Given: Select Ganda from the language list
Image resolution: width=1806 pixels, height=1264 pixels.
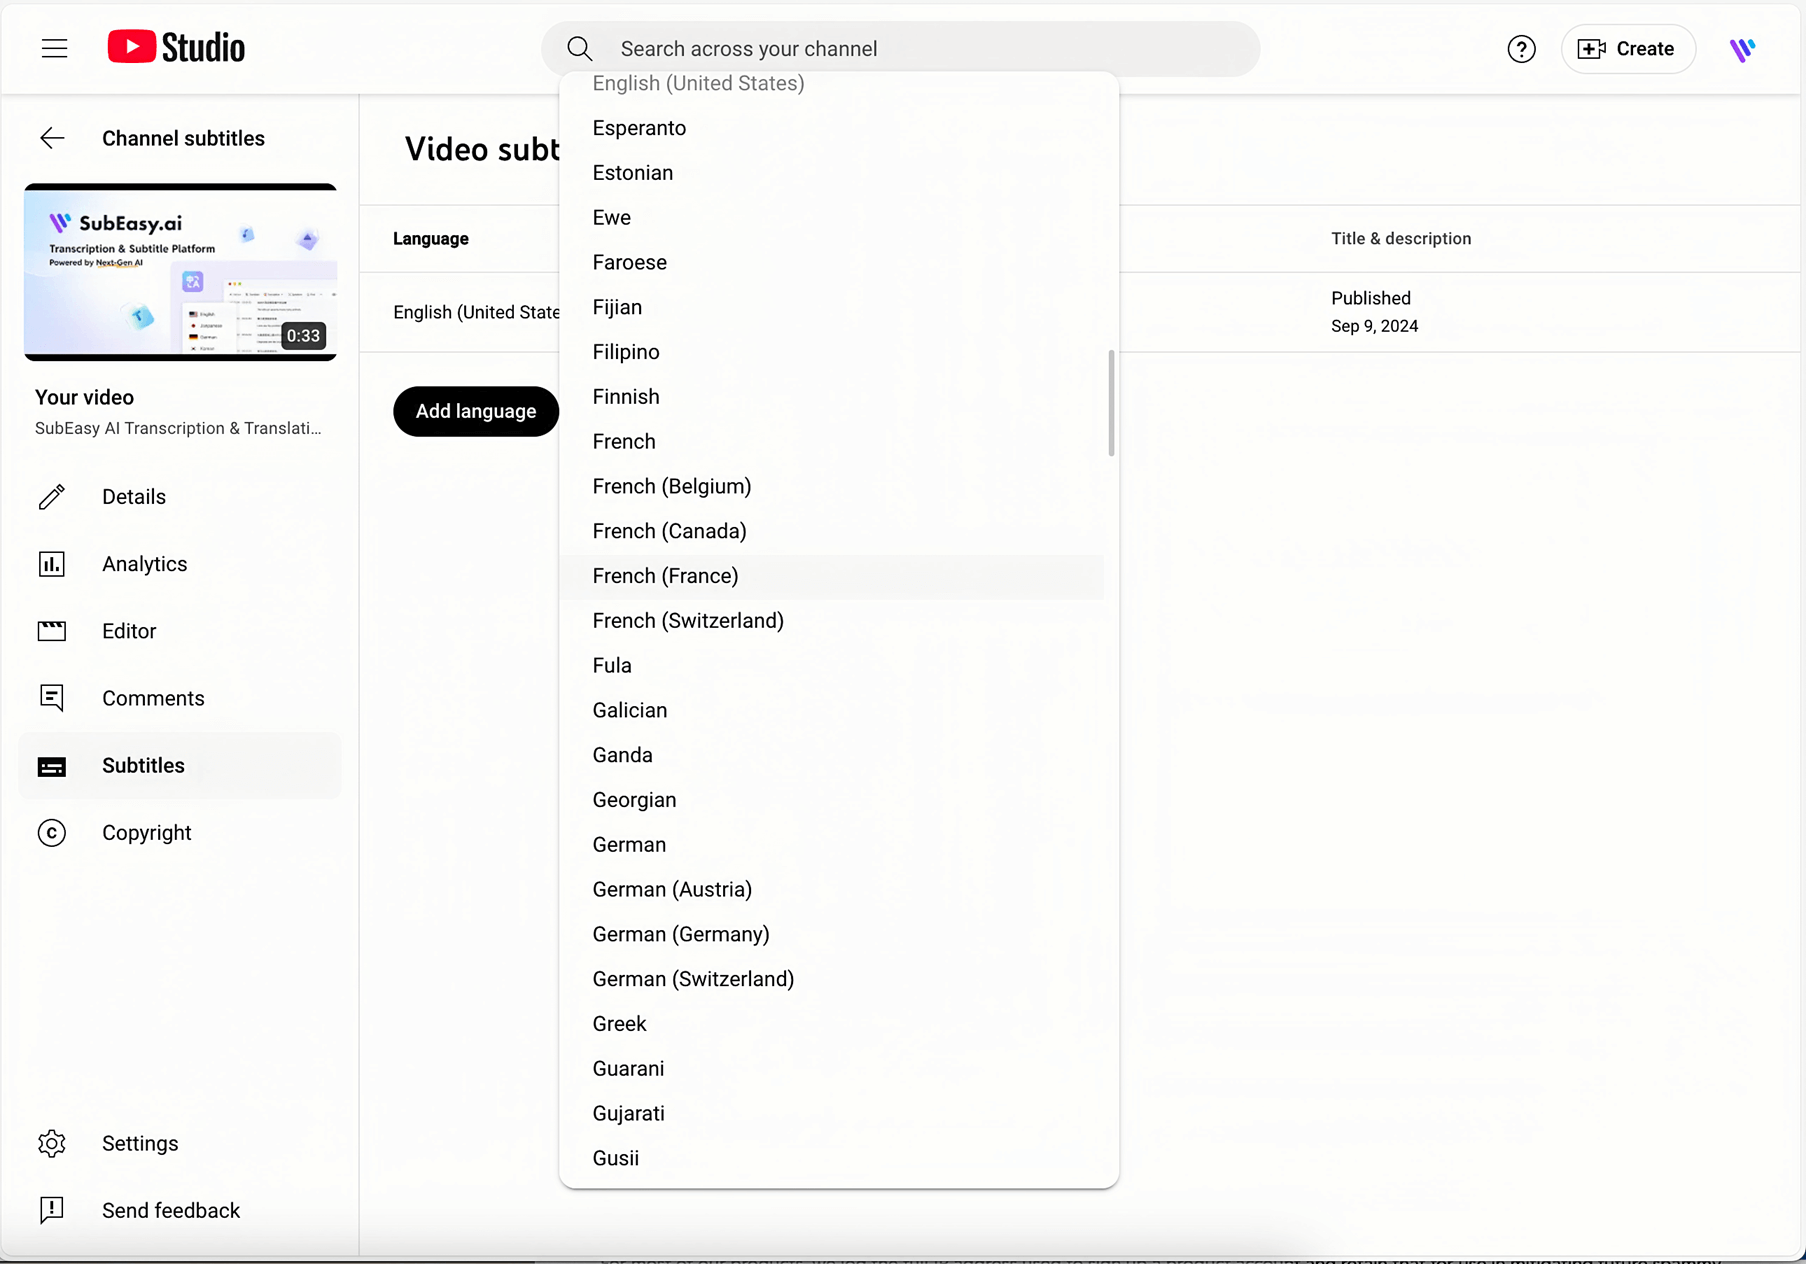Looking at the screenshot, I should pos(832,755).
